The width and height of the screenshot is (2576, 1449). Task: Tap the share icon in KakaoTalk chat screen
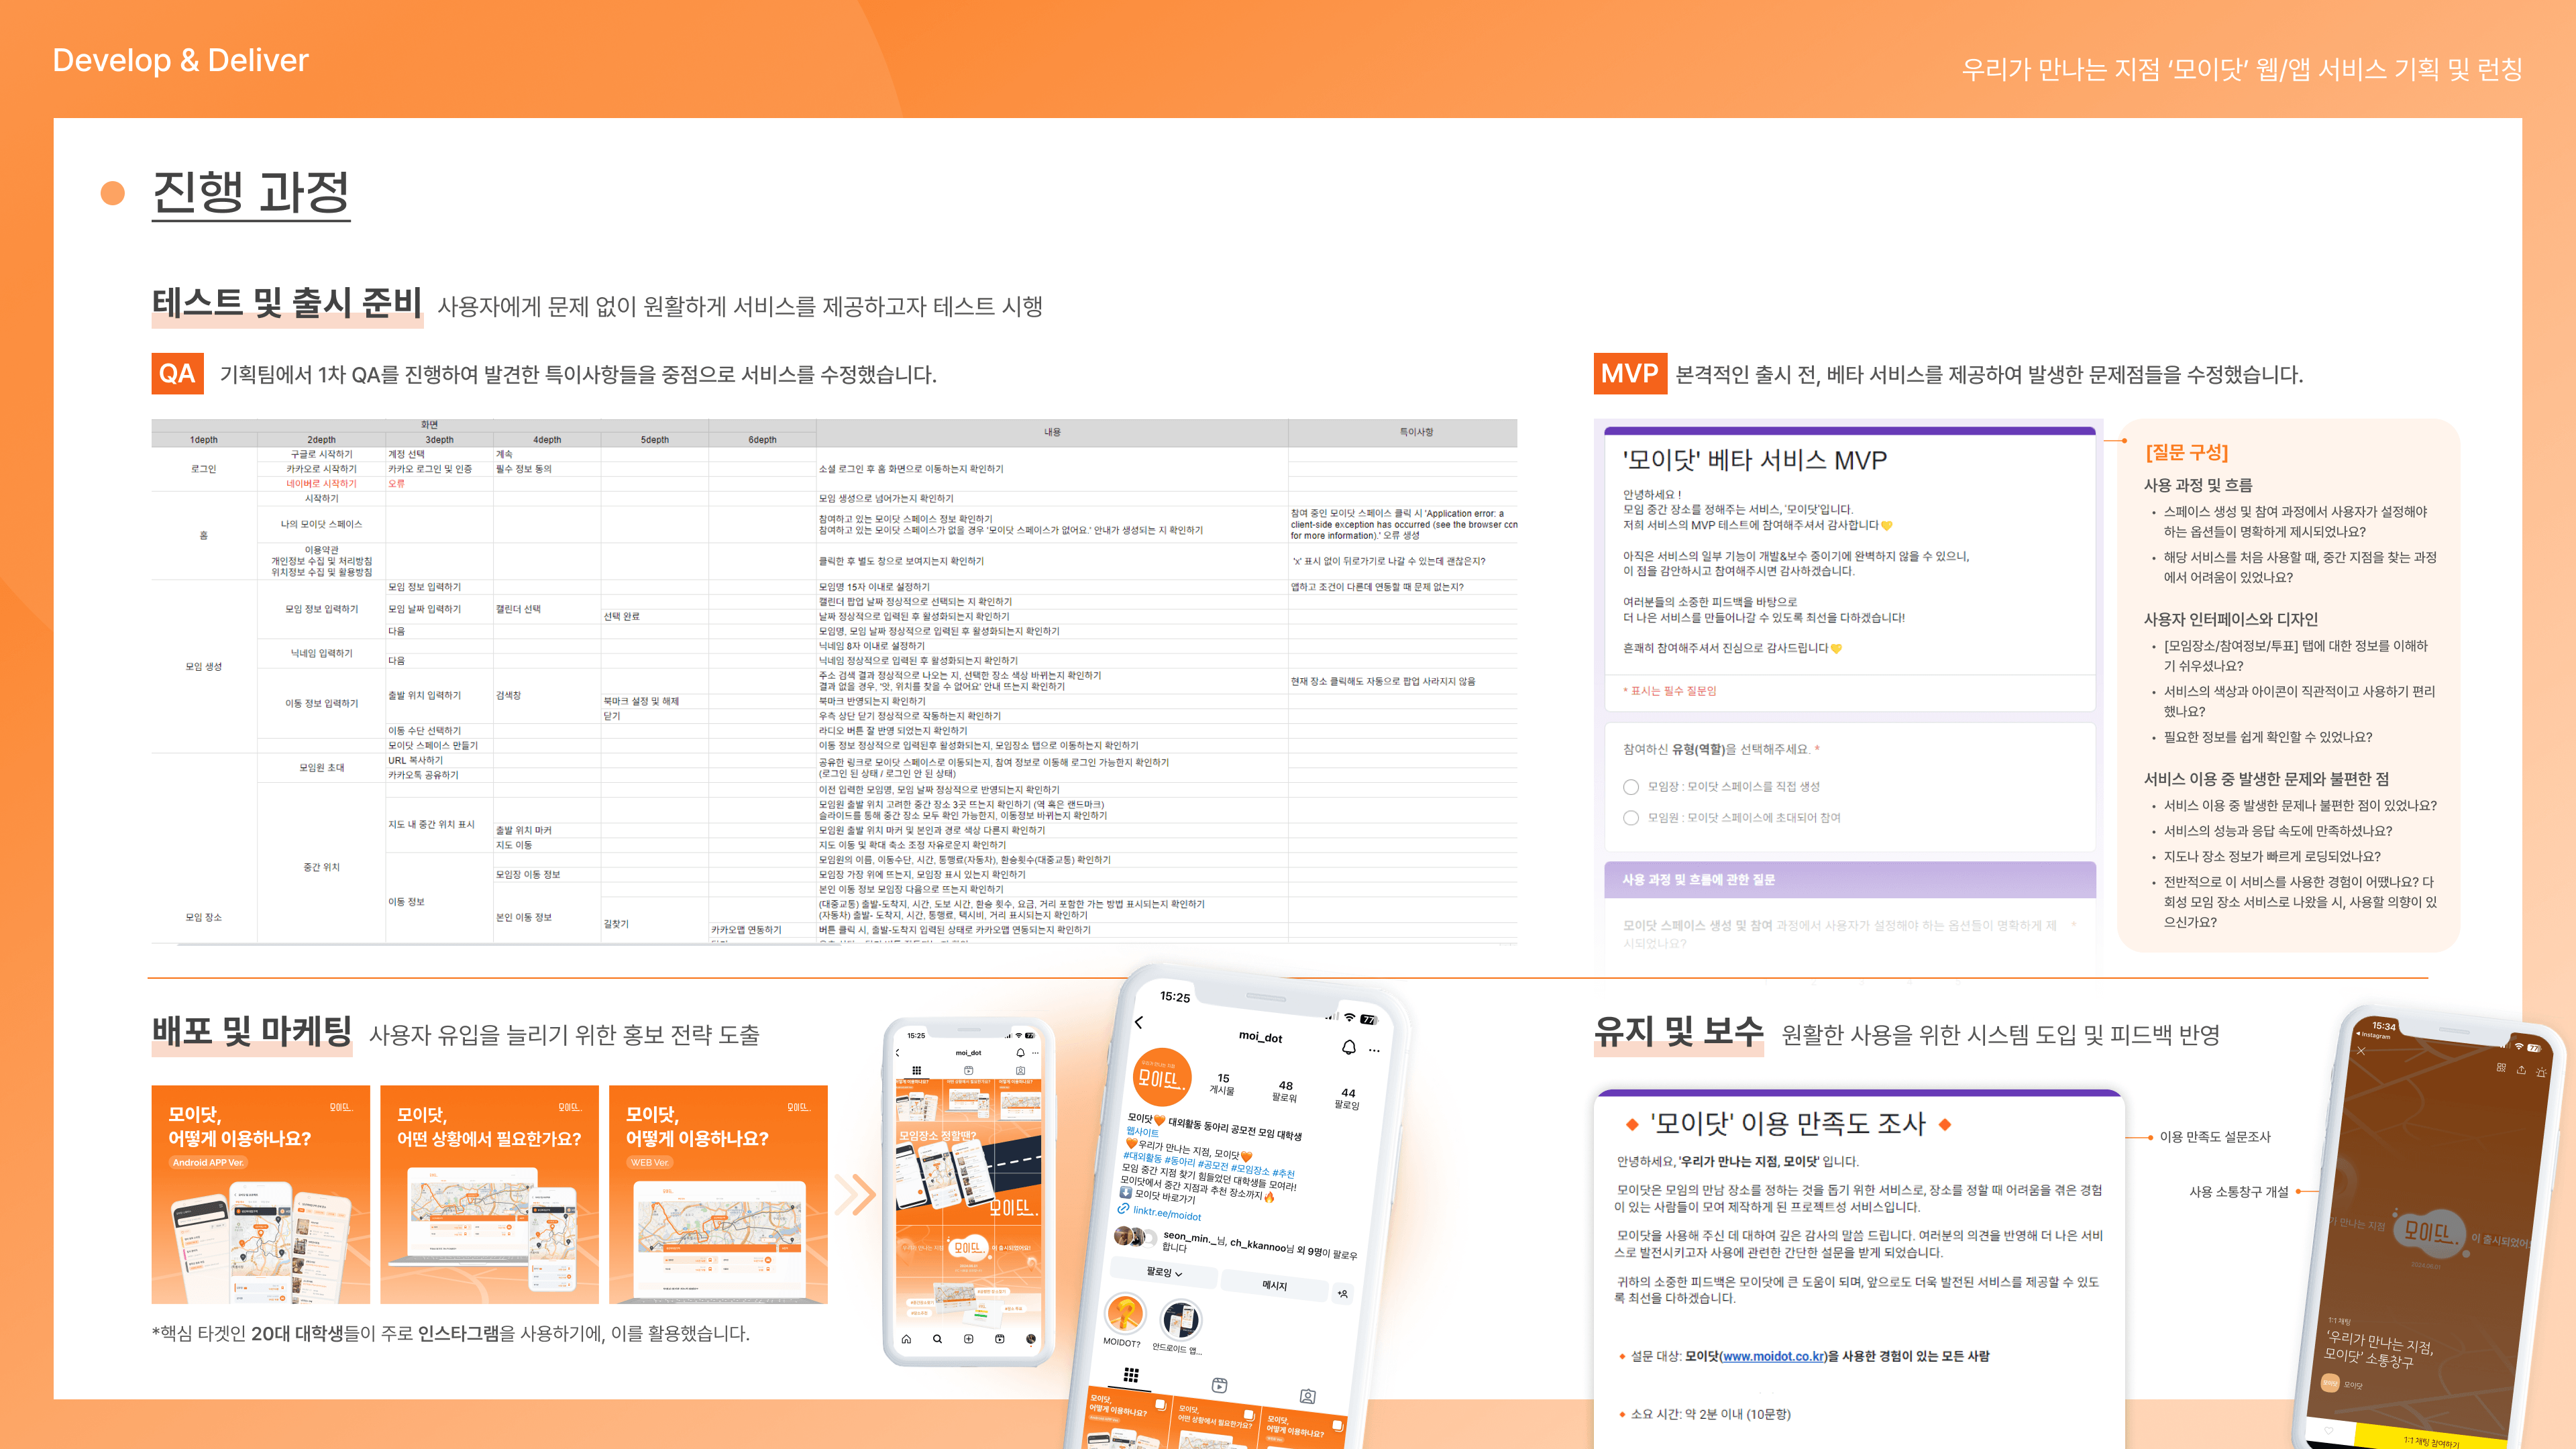(2521, 1070)
